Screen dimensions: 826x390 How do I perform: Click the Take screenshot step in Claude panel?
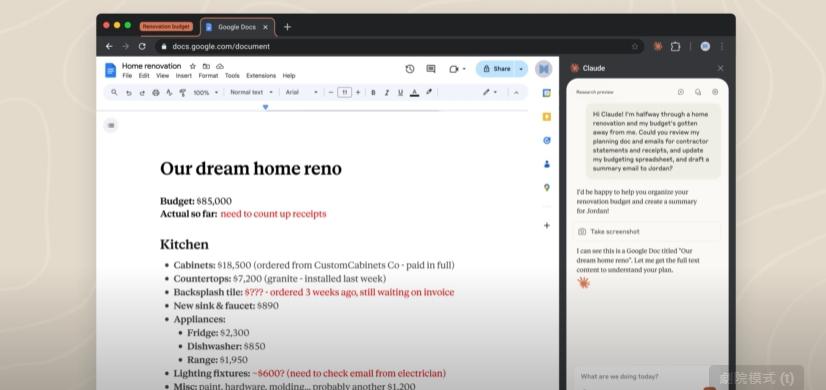(647, 231)
